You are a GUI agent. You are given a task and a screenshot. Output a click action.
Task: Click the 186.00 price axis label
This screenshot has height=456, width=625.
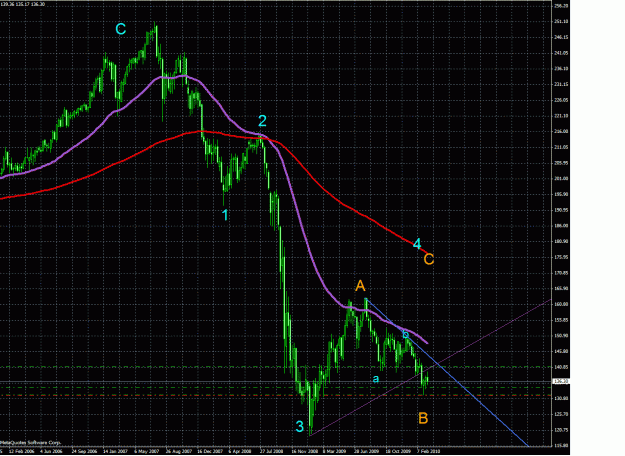tap(561, 226)
